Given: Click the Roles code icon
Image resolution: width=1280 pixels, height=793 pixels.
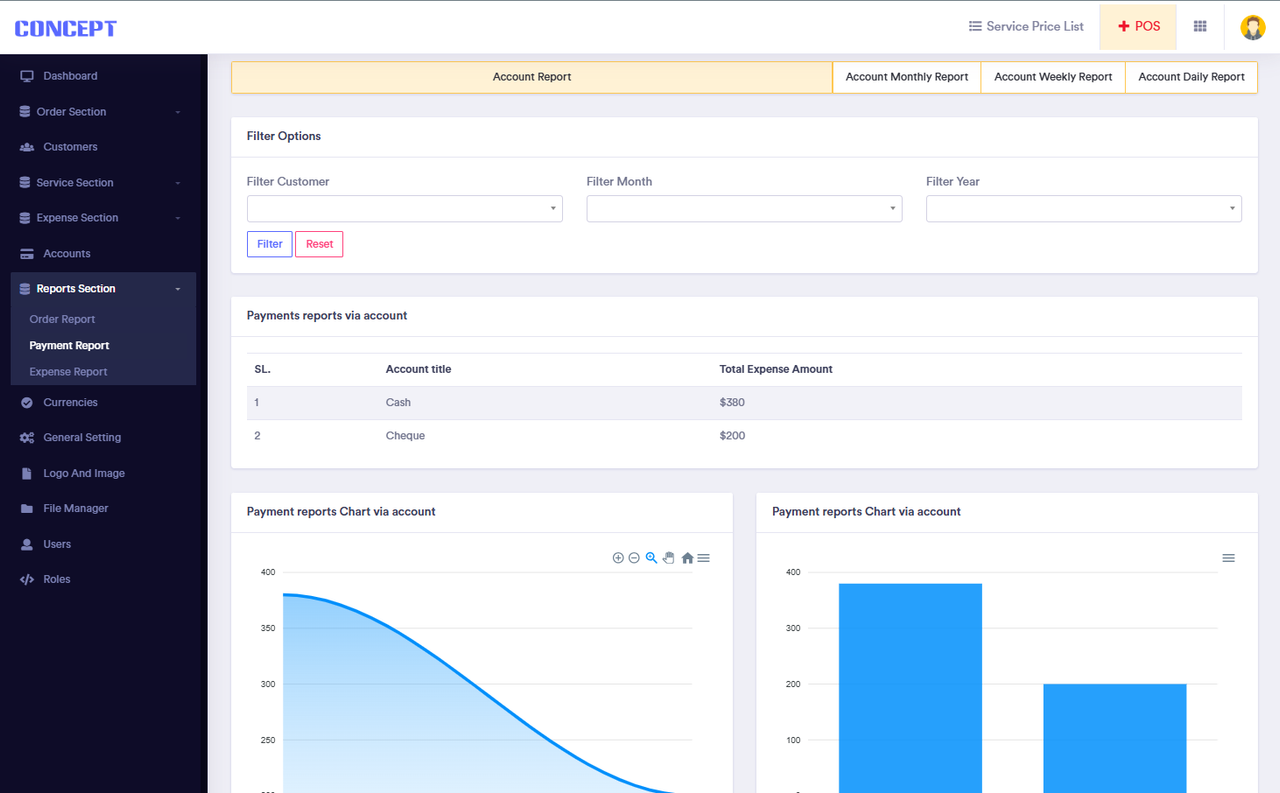Looking at the screenshot, I should pyautogui.click(x=27, y=580).
